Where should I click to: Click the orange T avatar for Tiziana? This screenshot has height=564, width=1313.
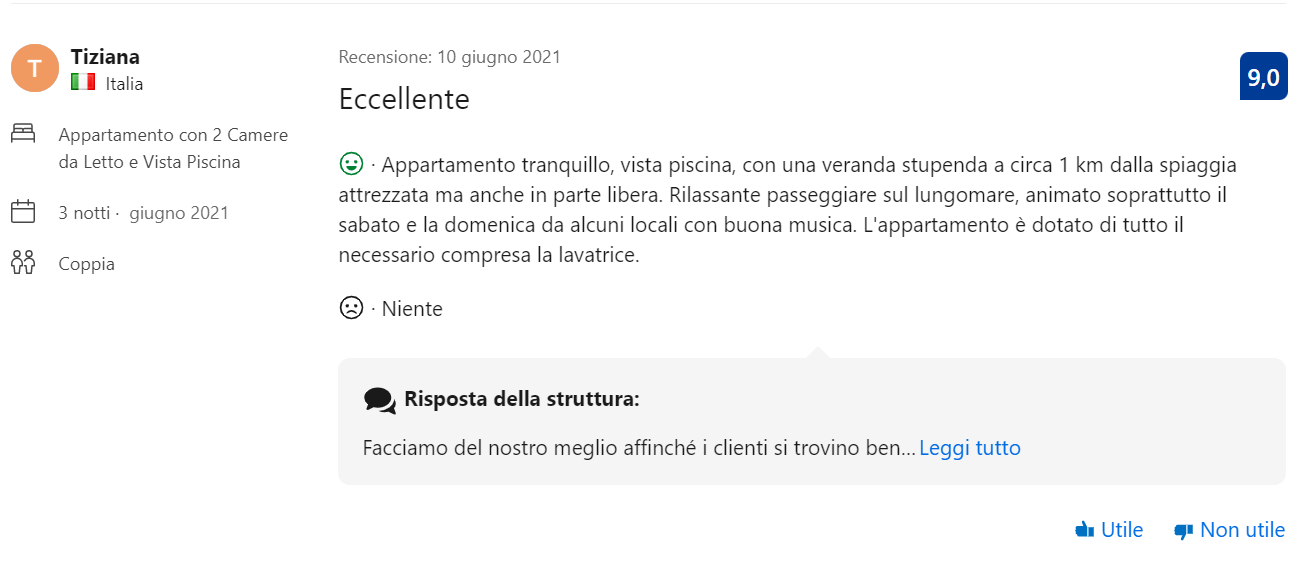point(35,68)
